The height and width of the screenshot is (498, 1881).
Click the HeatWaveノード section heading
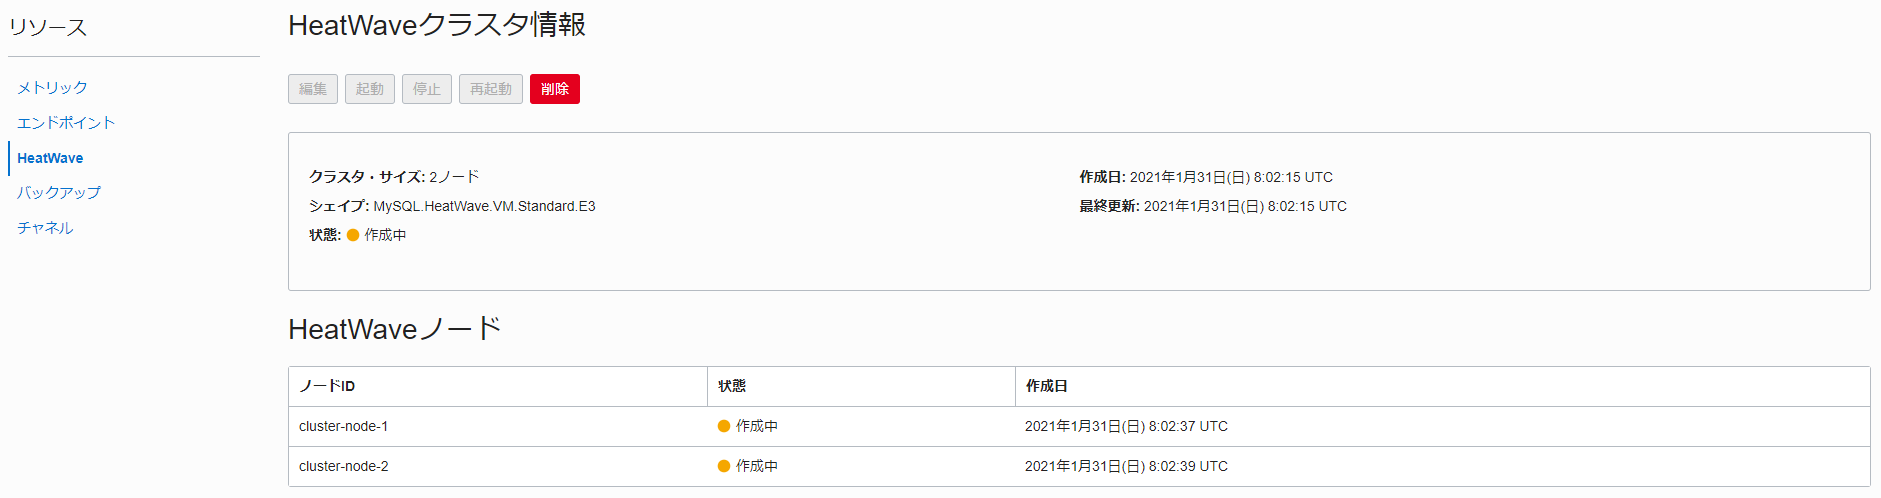pyautogui.click(x=394, y=329)
